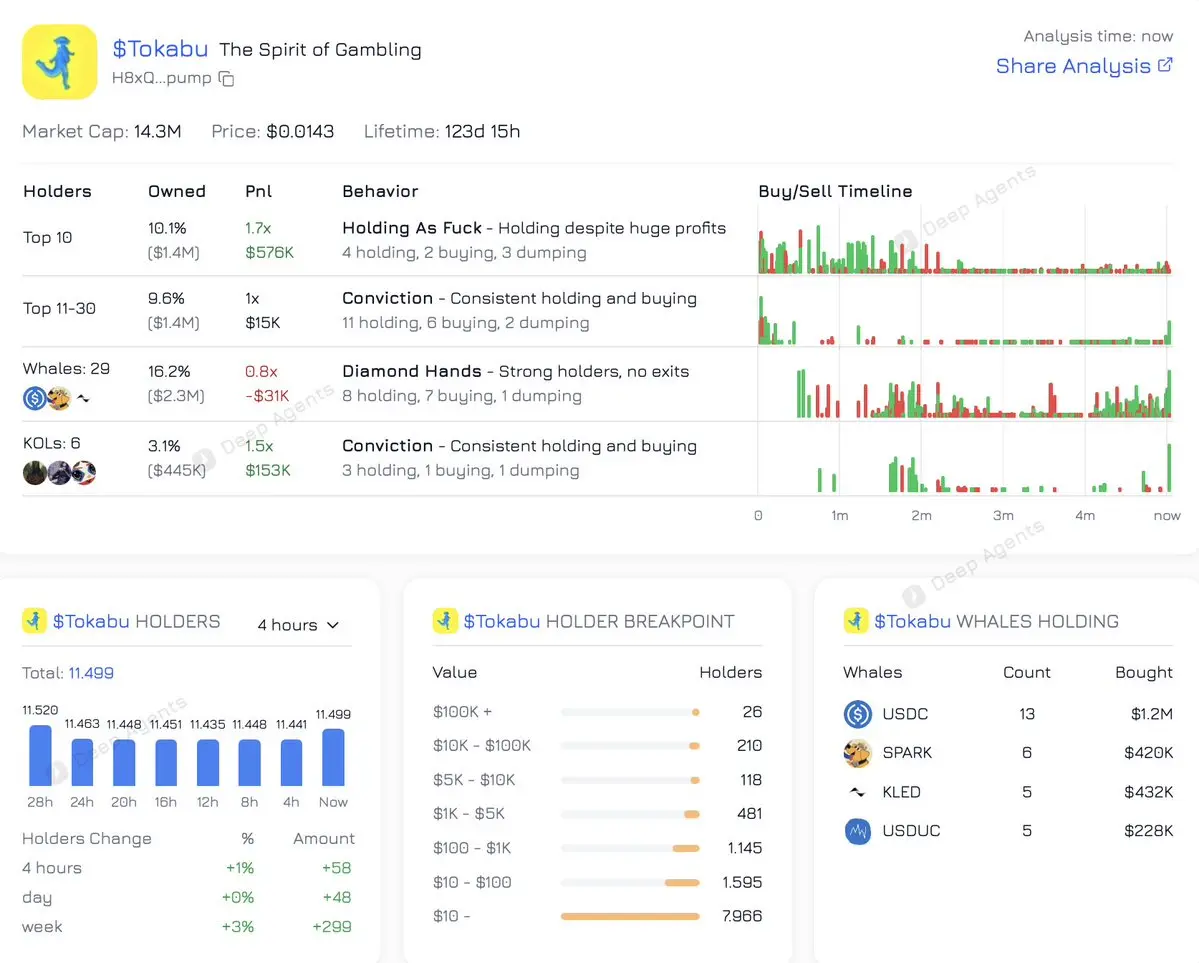Select the Top 11-30 holders row label
The height and width of the screenshot is (963, 1199).
coord(59,308)
